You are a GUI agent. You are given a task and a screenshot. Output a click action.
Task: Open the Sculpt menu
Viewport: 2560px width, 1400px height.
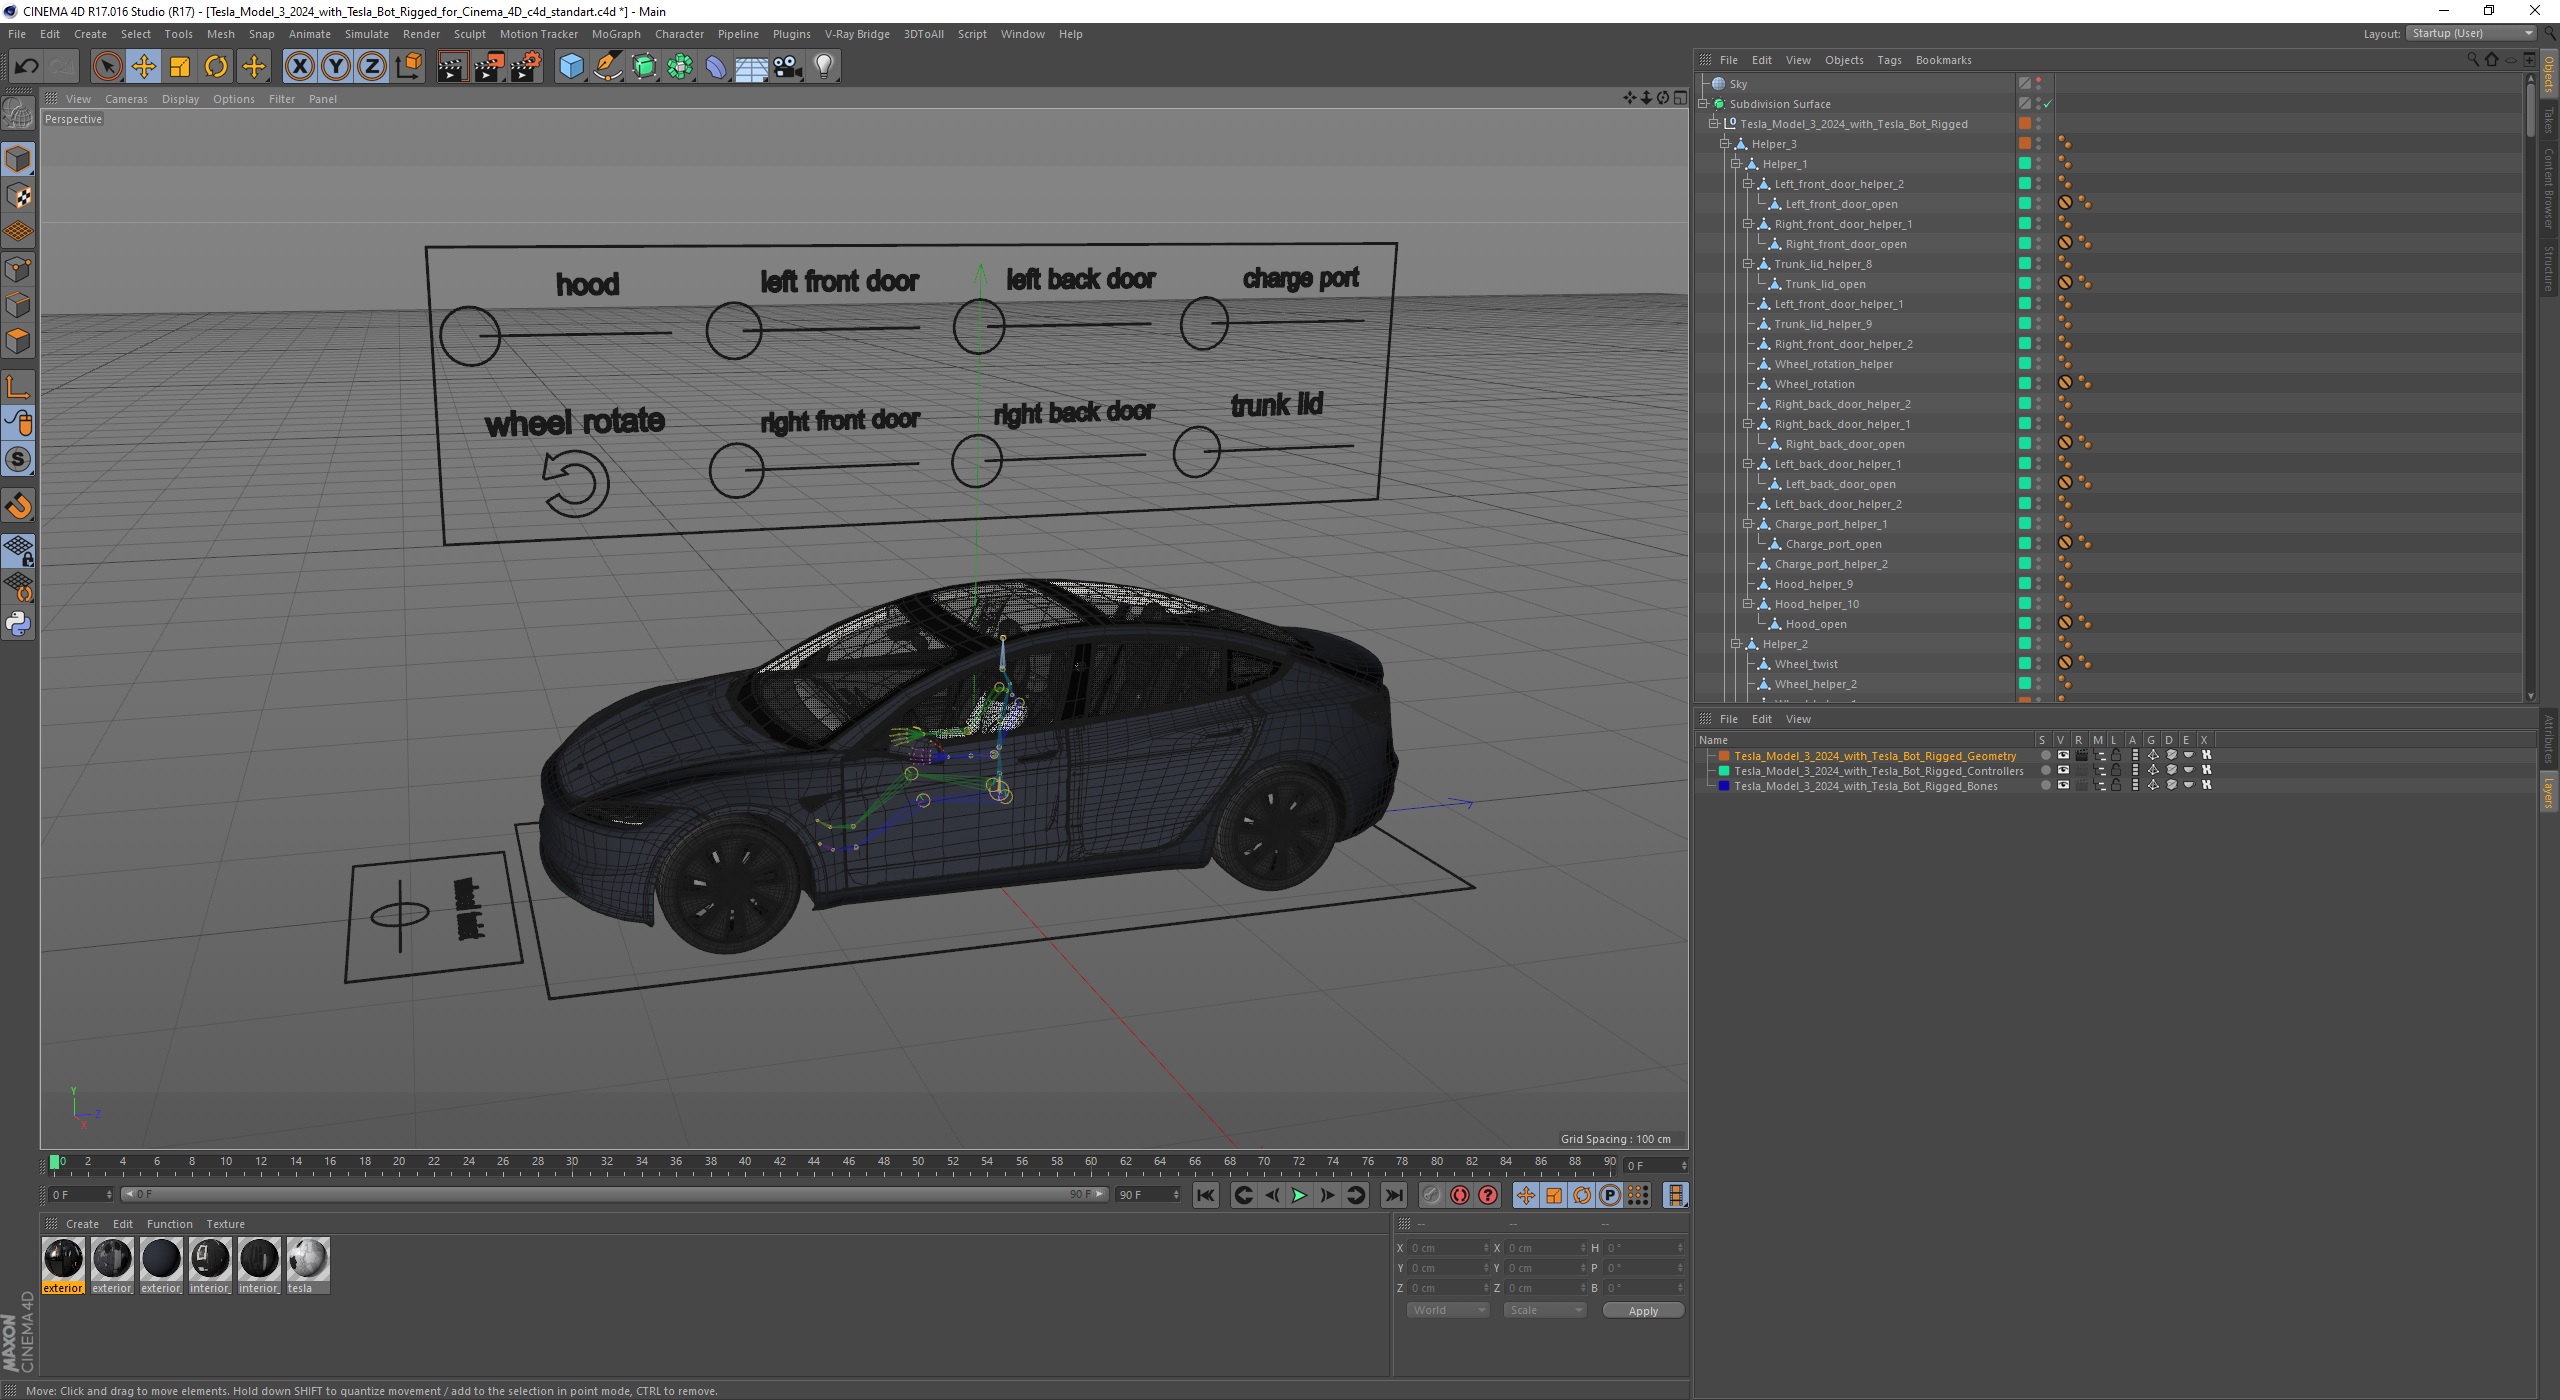(x=470, y=34)
